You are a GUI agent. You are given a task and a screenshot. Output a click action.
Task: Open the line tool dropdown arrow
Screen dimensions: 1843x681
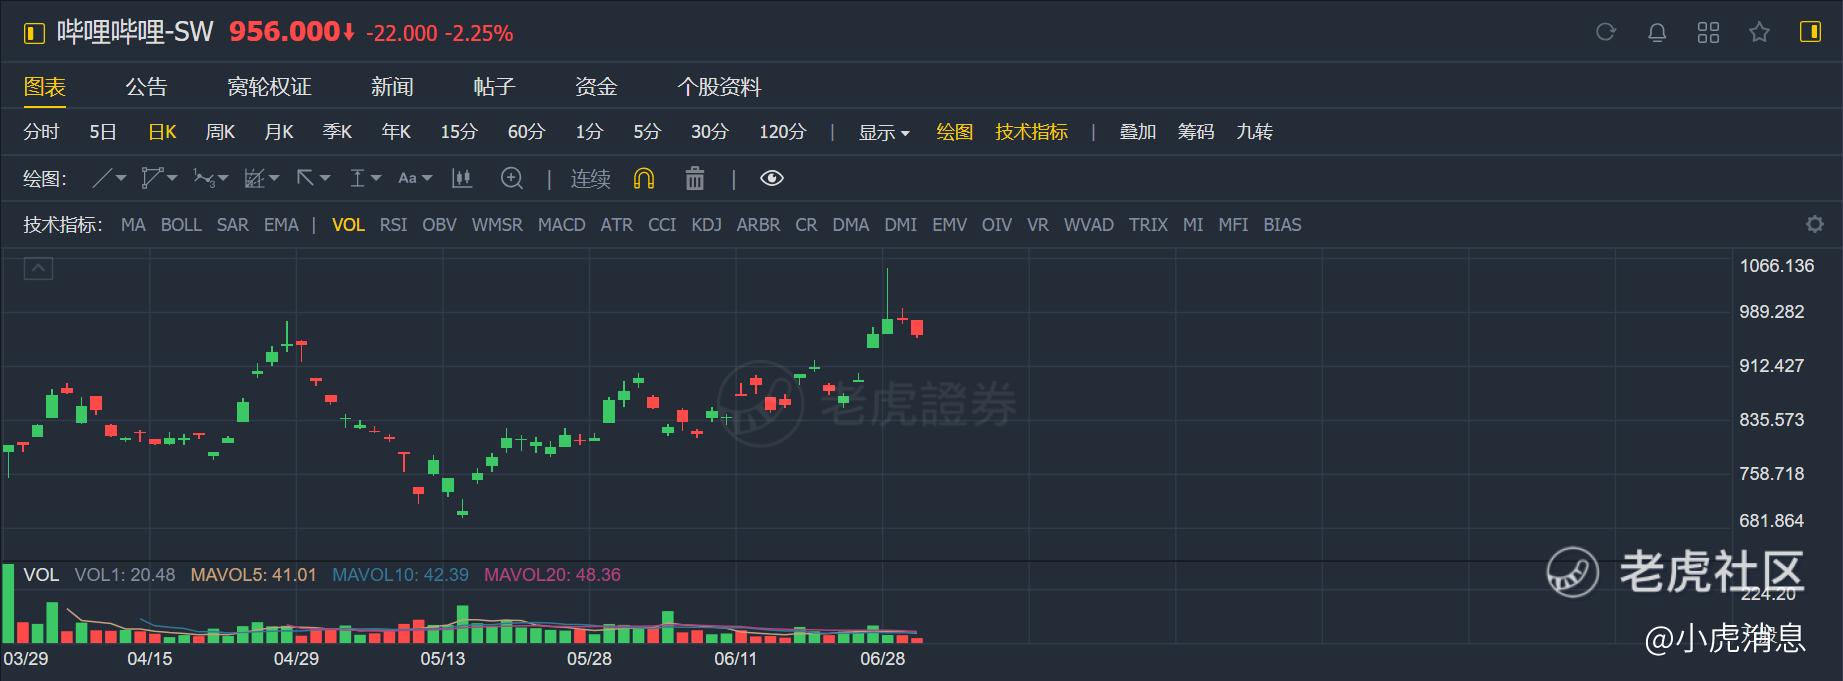coord(121,179)
